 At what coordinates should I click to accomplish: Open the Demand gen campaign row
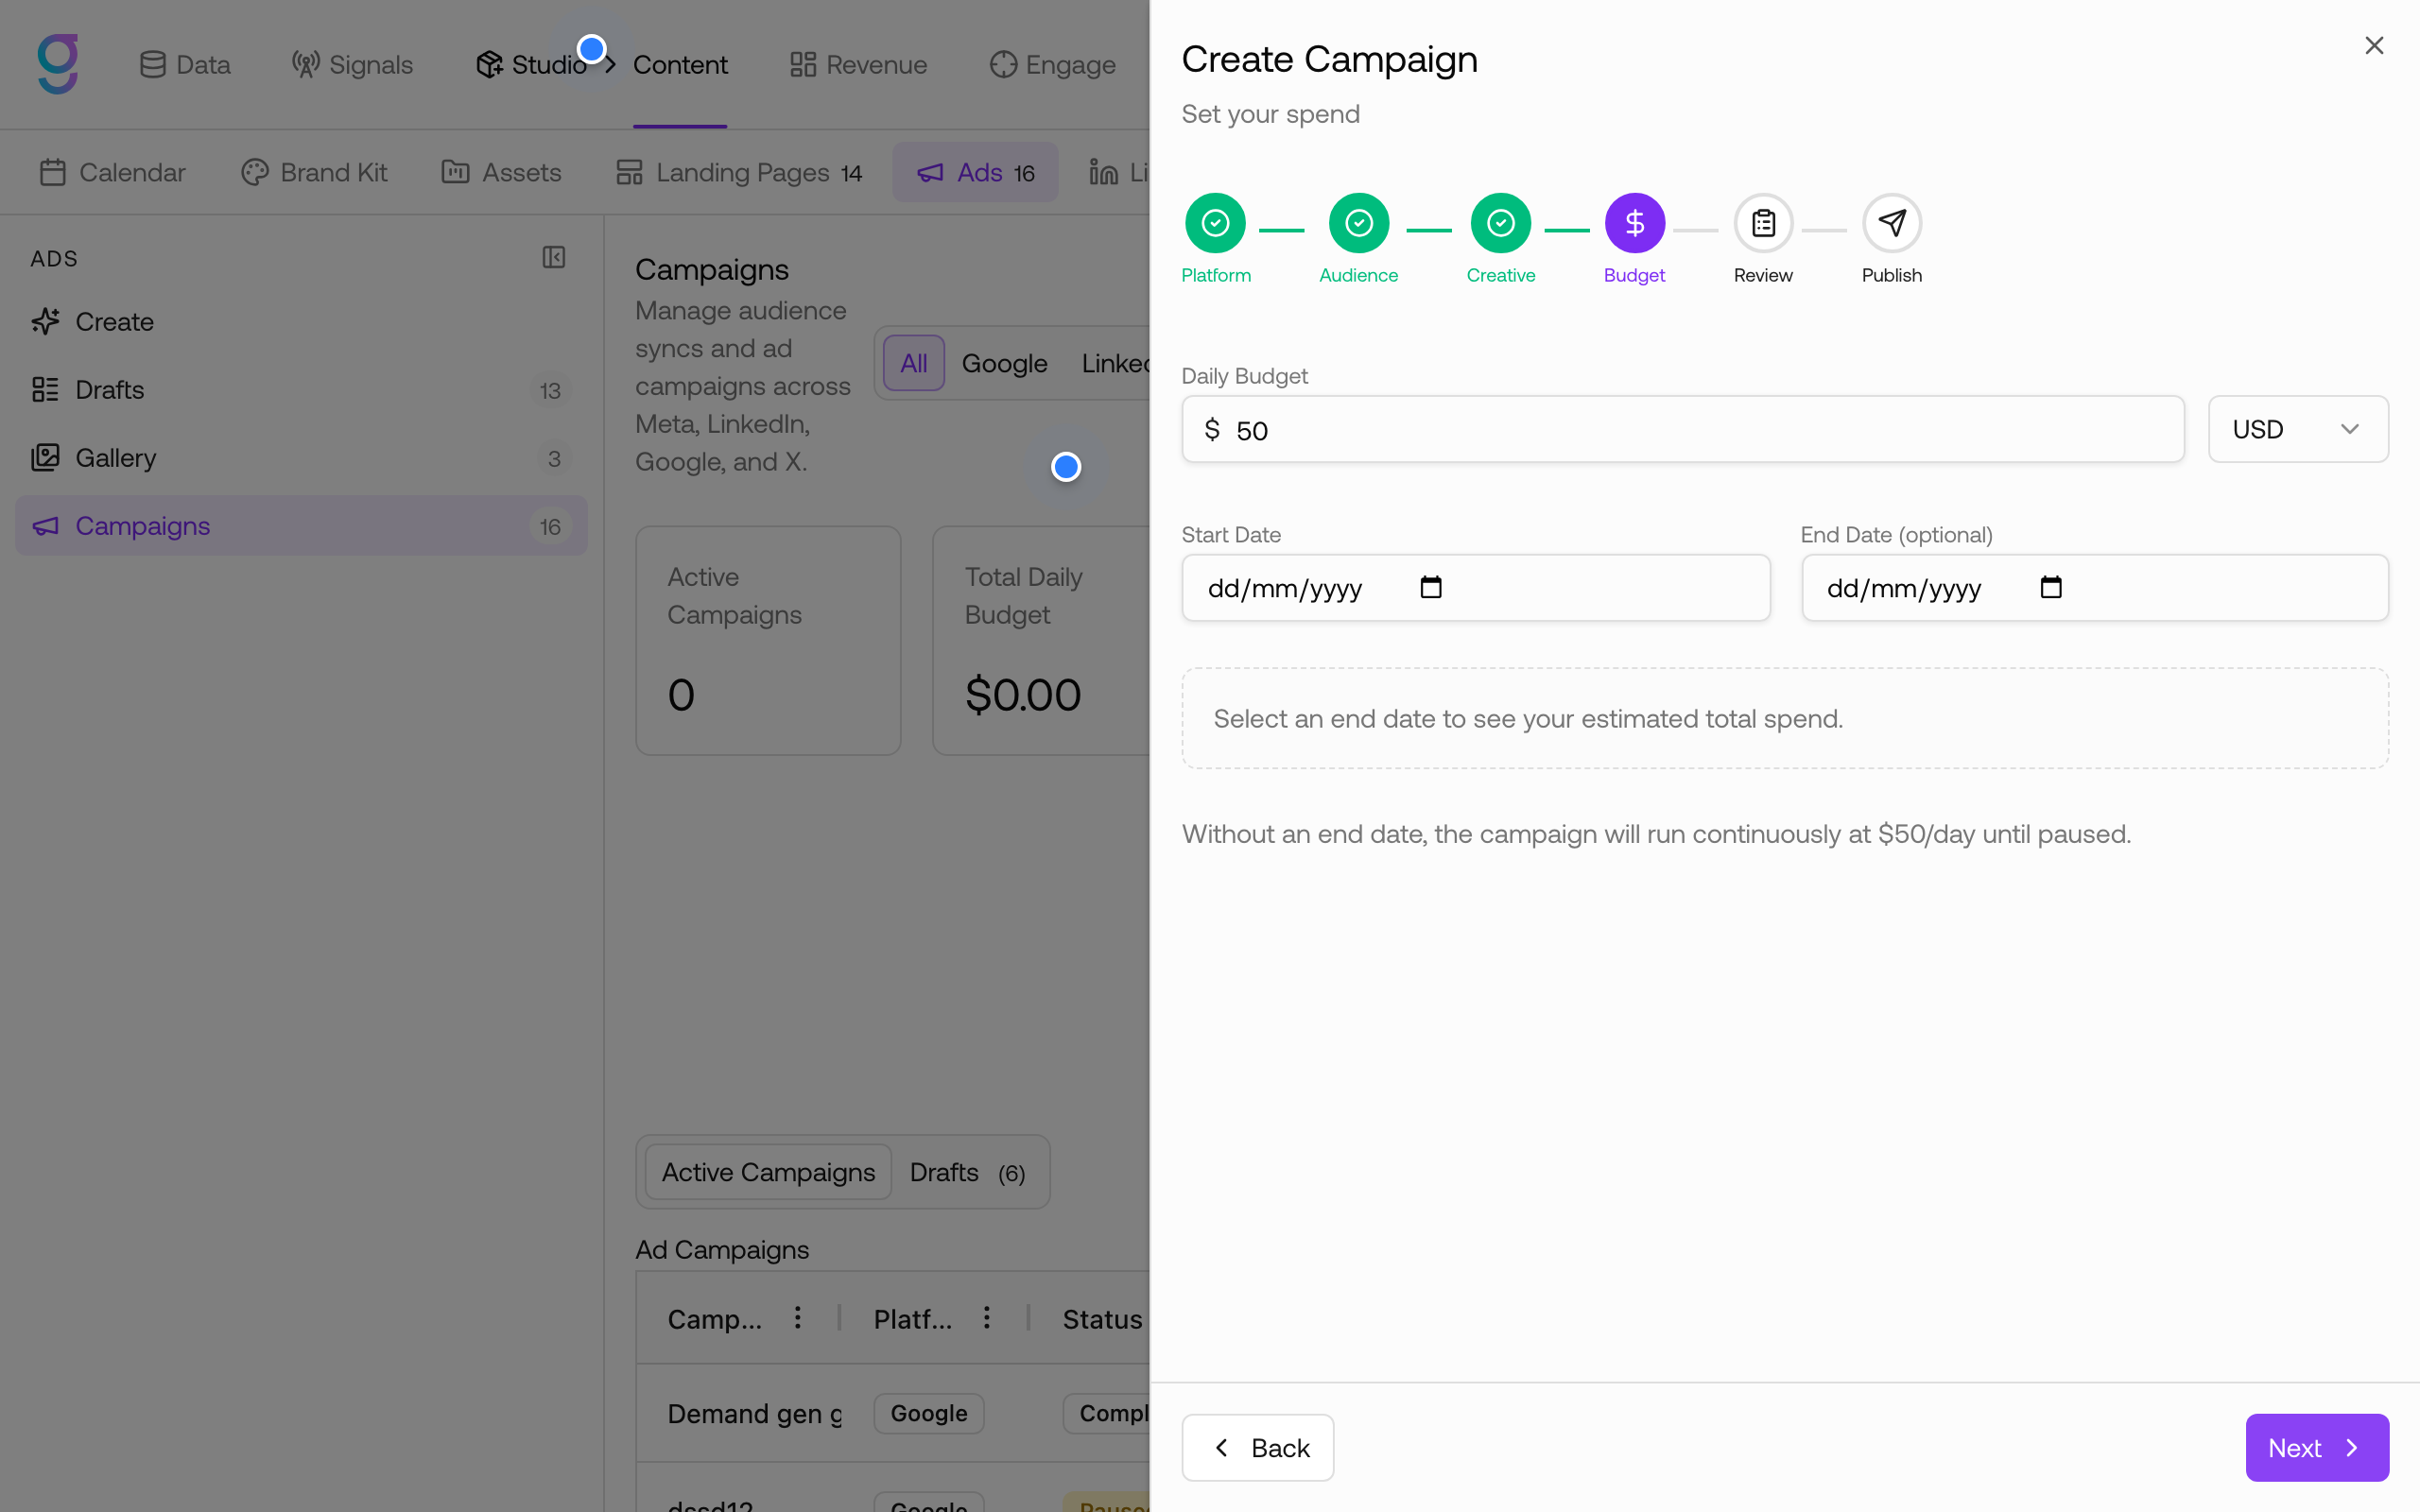point(754,1413)
